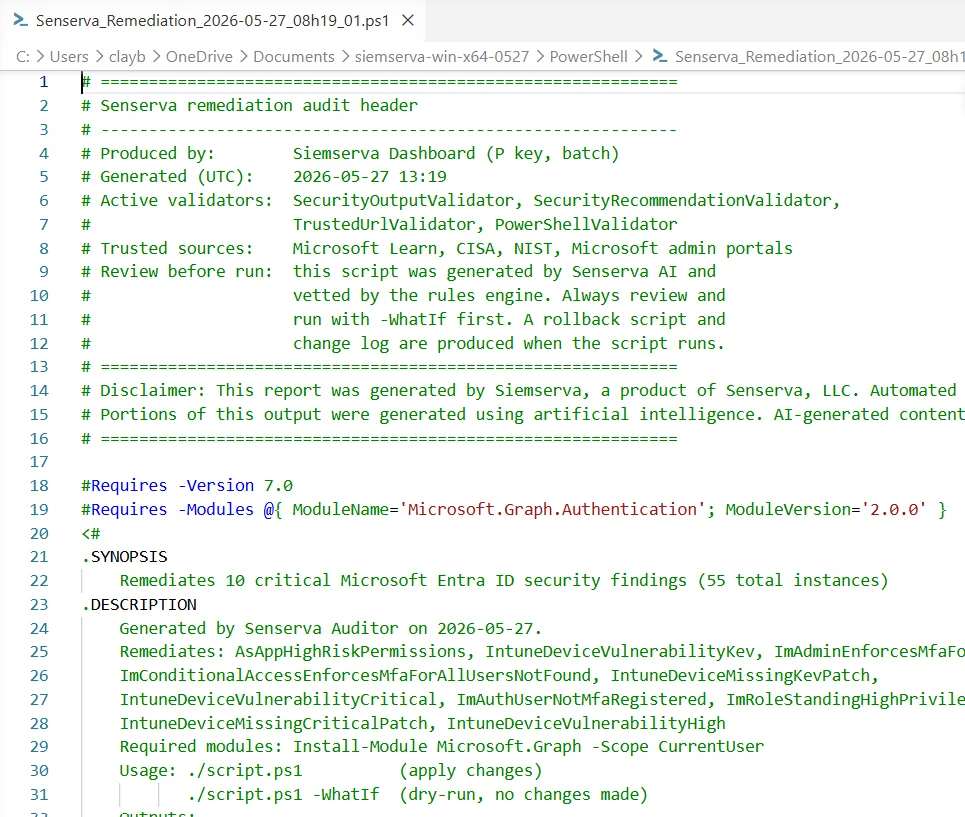Click the '.DESCRIPTION' keyword
The height and width of the screenshot is (817, 965).
139,604
